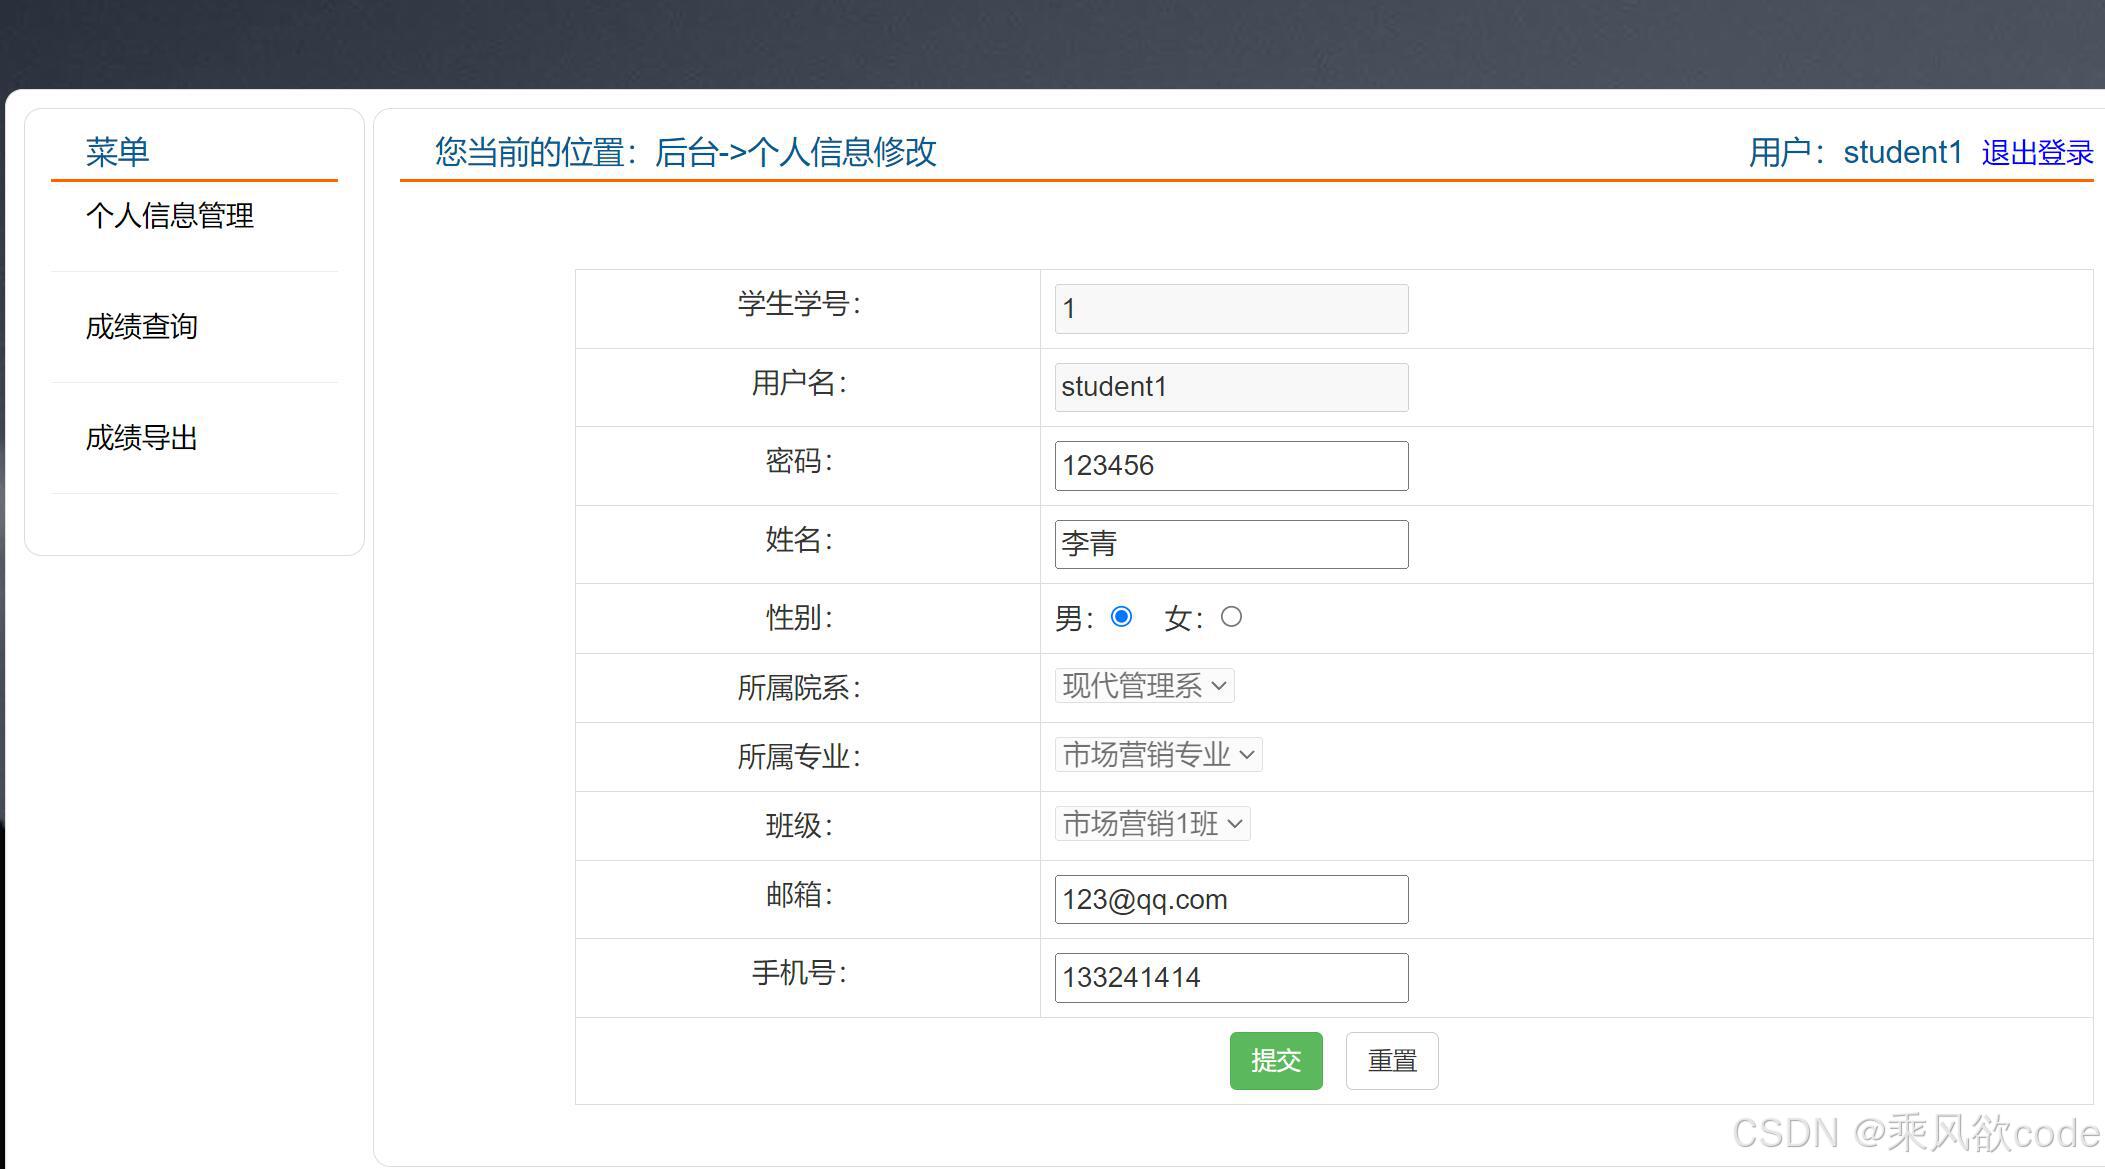Click the 邮箱 email input box
The height and width of the screenshot is (1169, 2105).
pos(1231,900)
